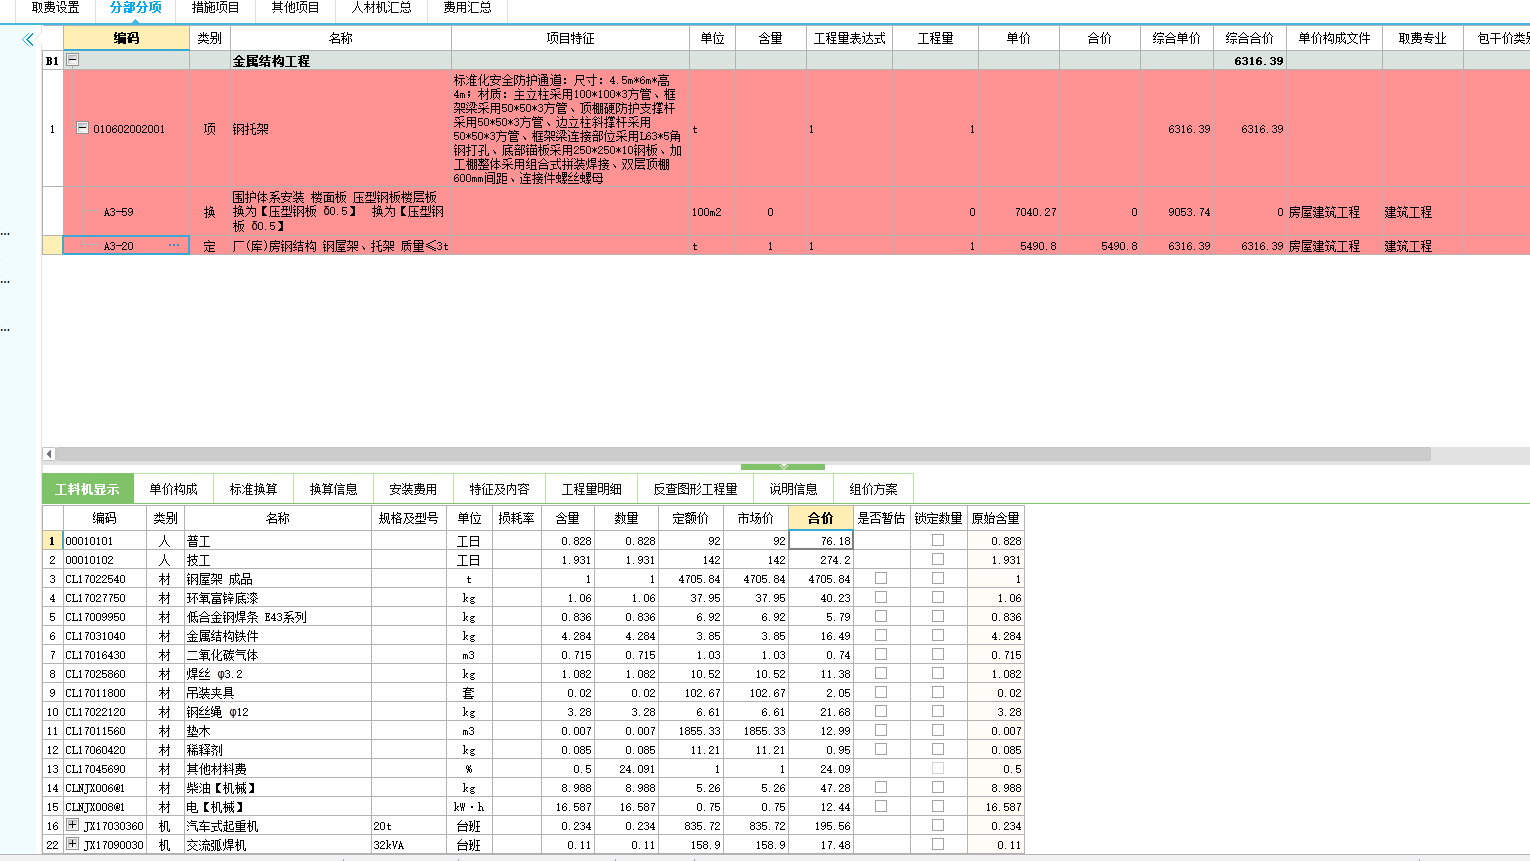Open the 其他项目 tab
This screenshot has width=1530, height=861.
tap(296, 8)
